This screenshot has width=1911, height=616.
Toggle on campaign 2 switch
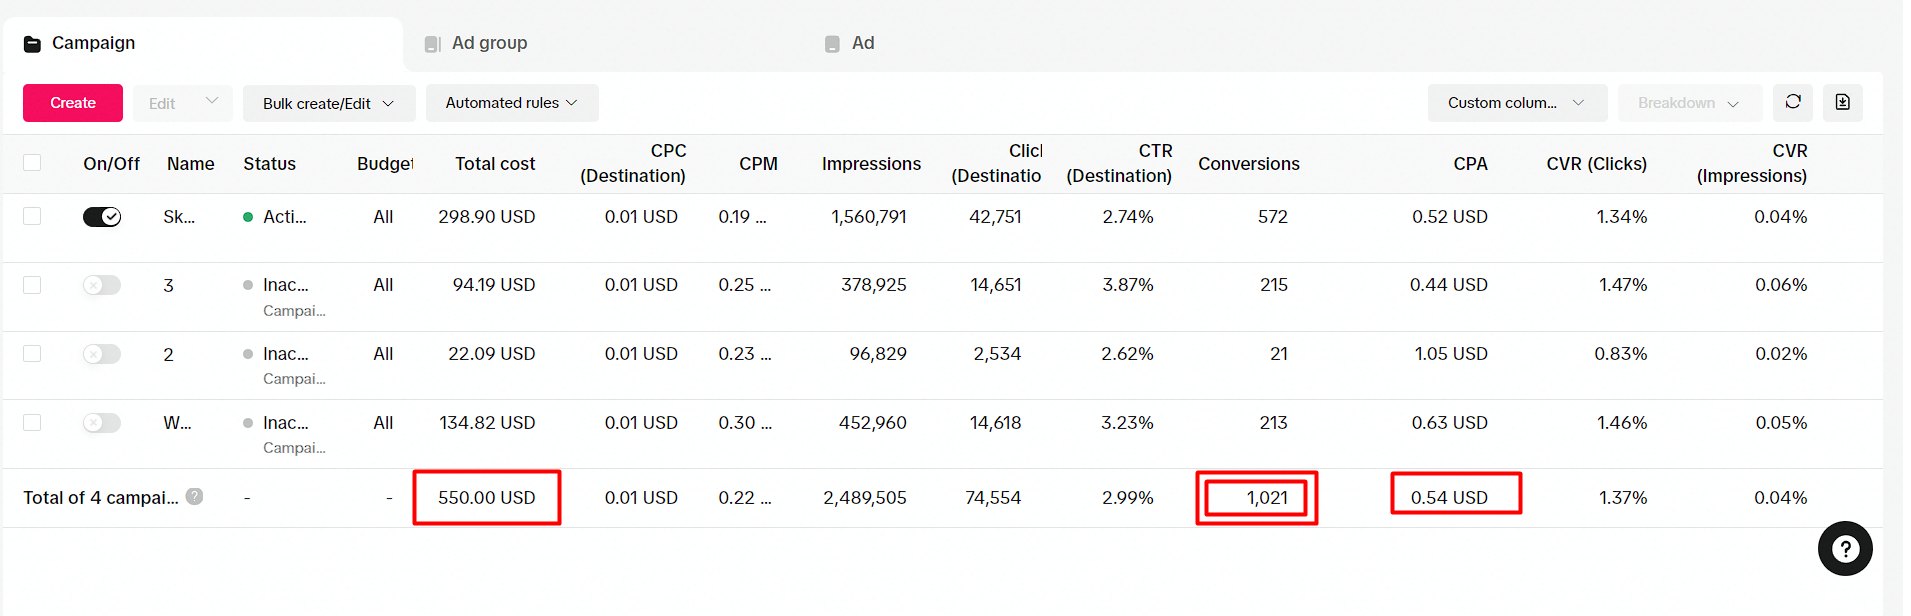(x=102, y=354)
